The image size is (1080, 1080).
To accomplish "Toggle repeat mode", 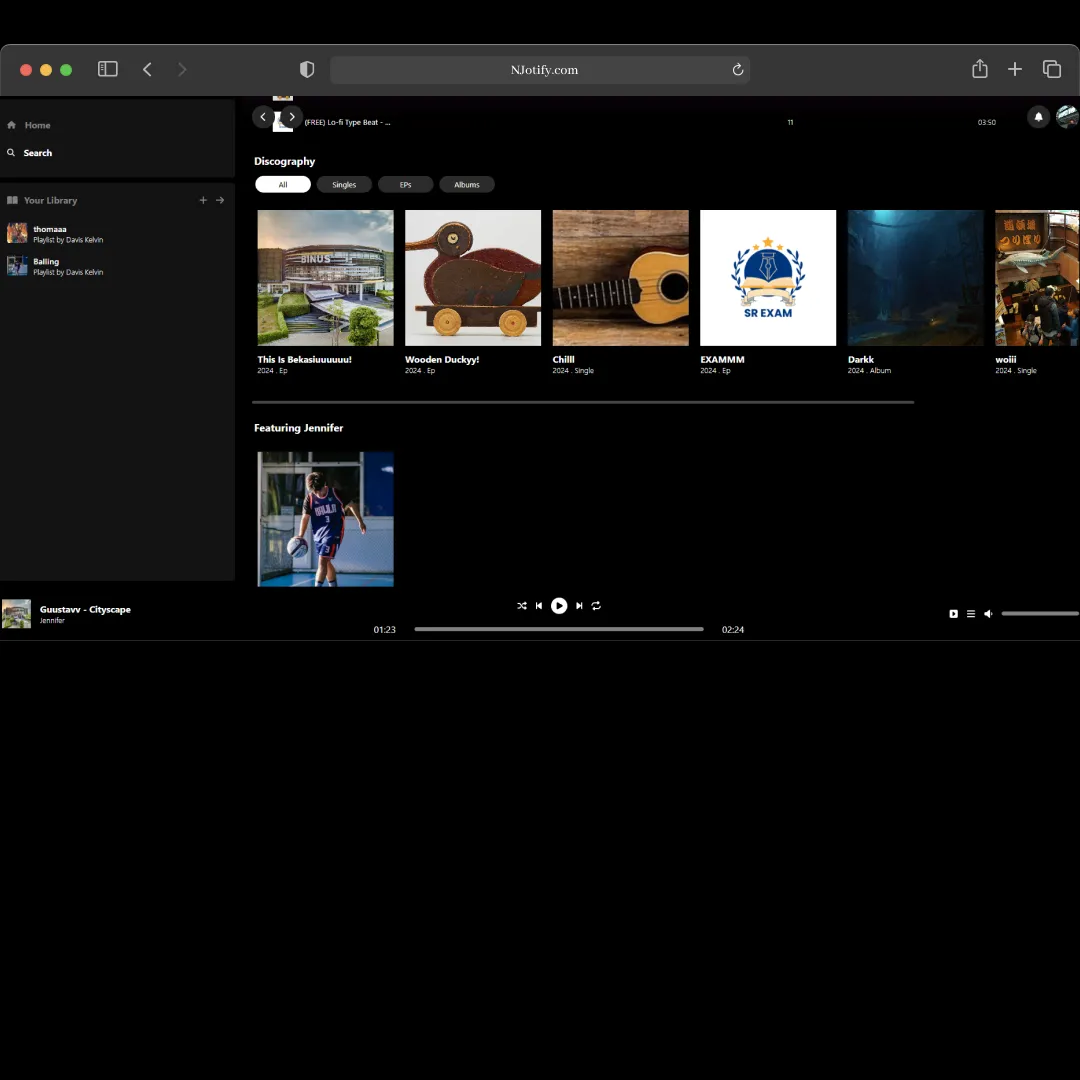I will click(596, 606).
